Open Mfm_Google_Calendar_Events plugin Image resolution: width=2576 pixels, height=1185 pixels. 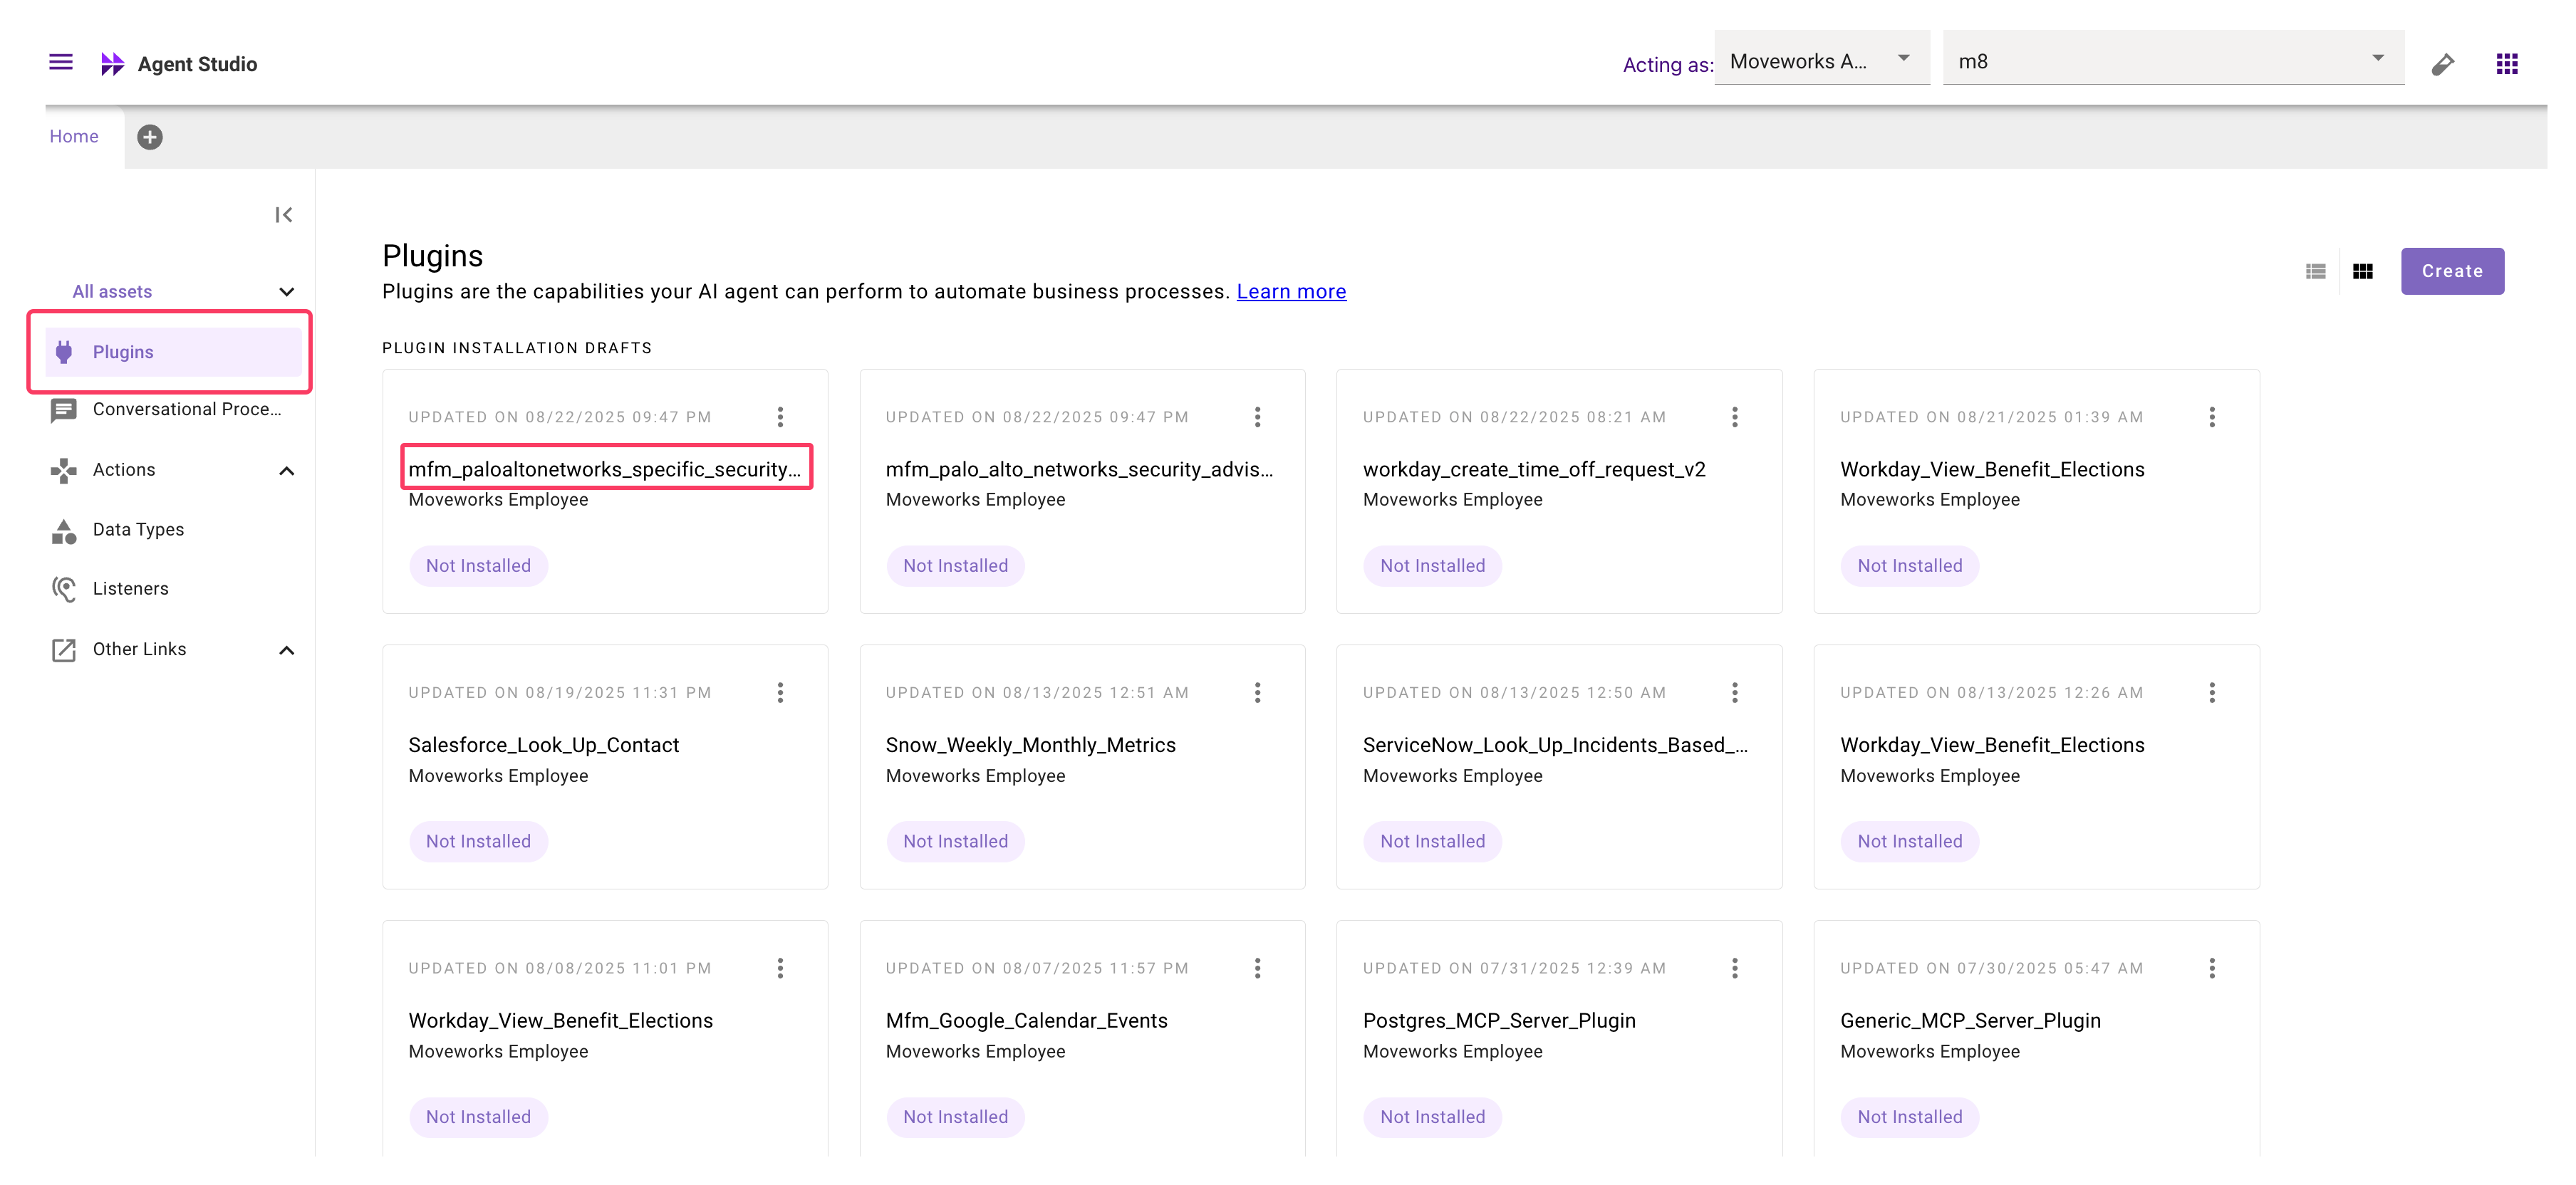[x=1026, y=1021]
